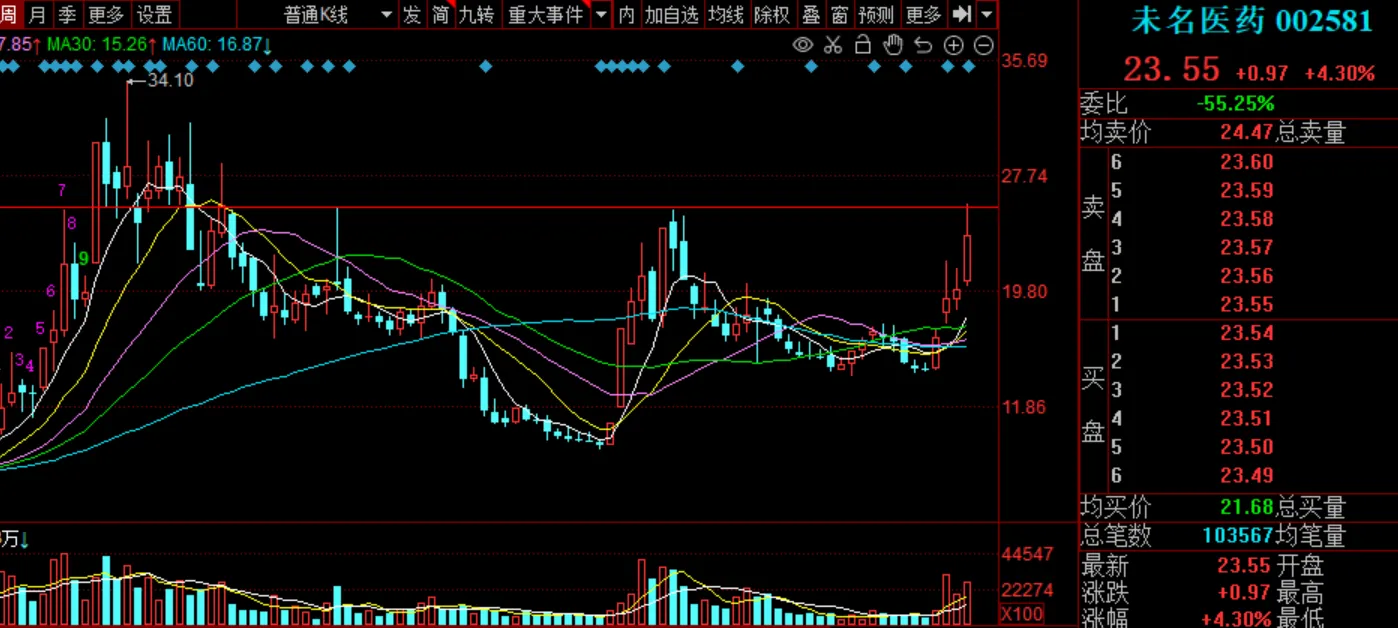This screenshot has width=1398, height=628.
Task: Open the right 更多 menu in toolbar
Action: (923, 15)
